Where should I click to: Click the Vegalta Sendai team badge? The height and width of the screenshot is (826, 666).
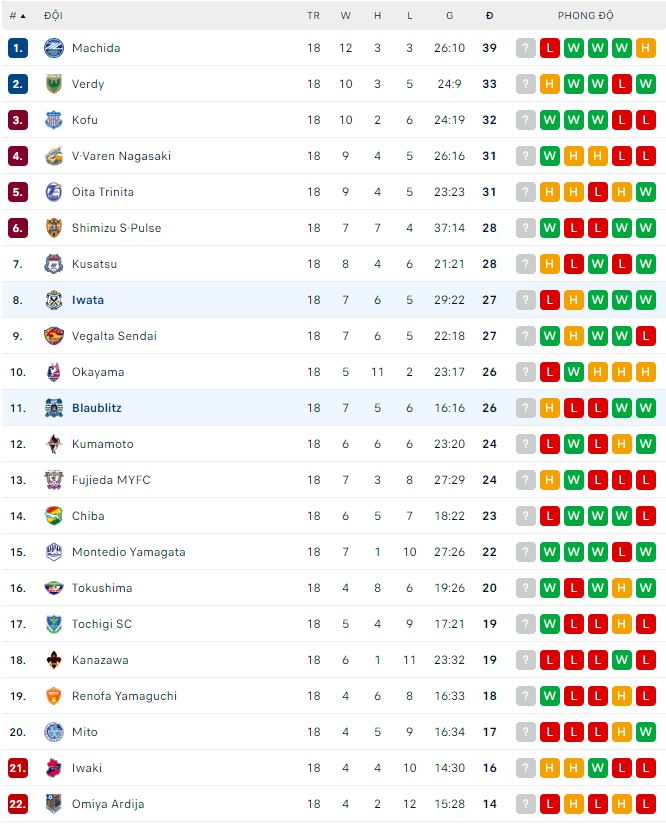(x=54, y=336)
